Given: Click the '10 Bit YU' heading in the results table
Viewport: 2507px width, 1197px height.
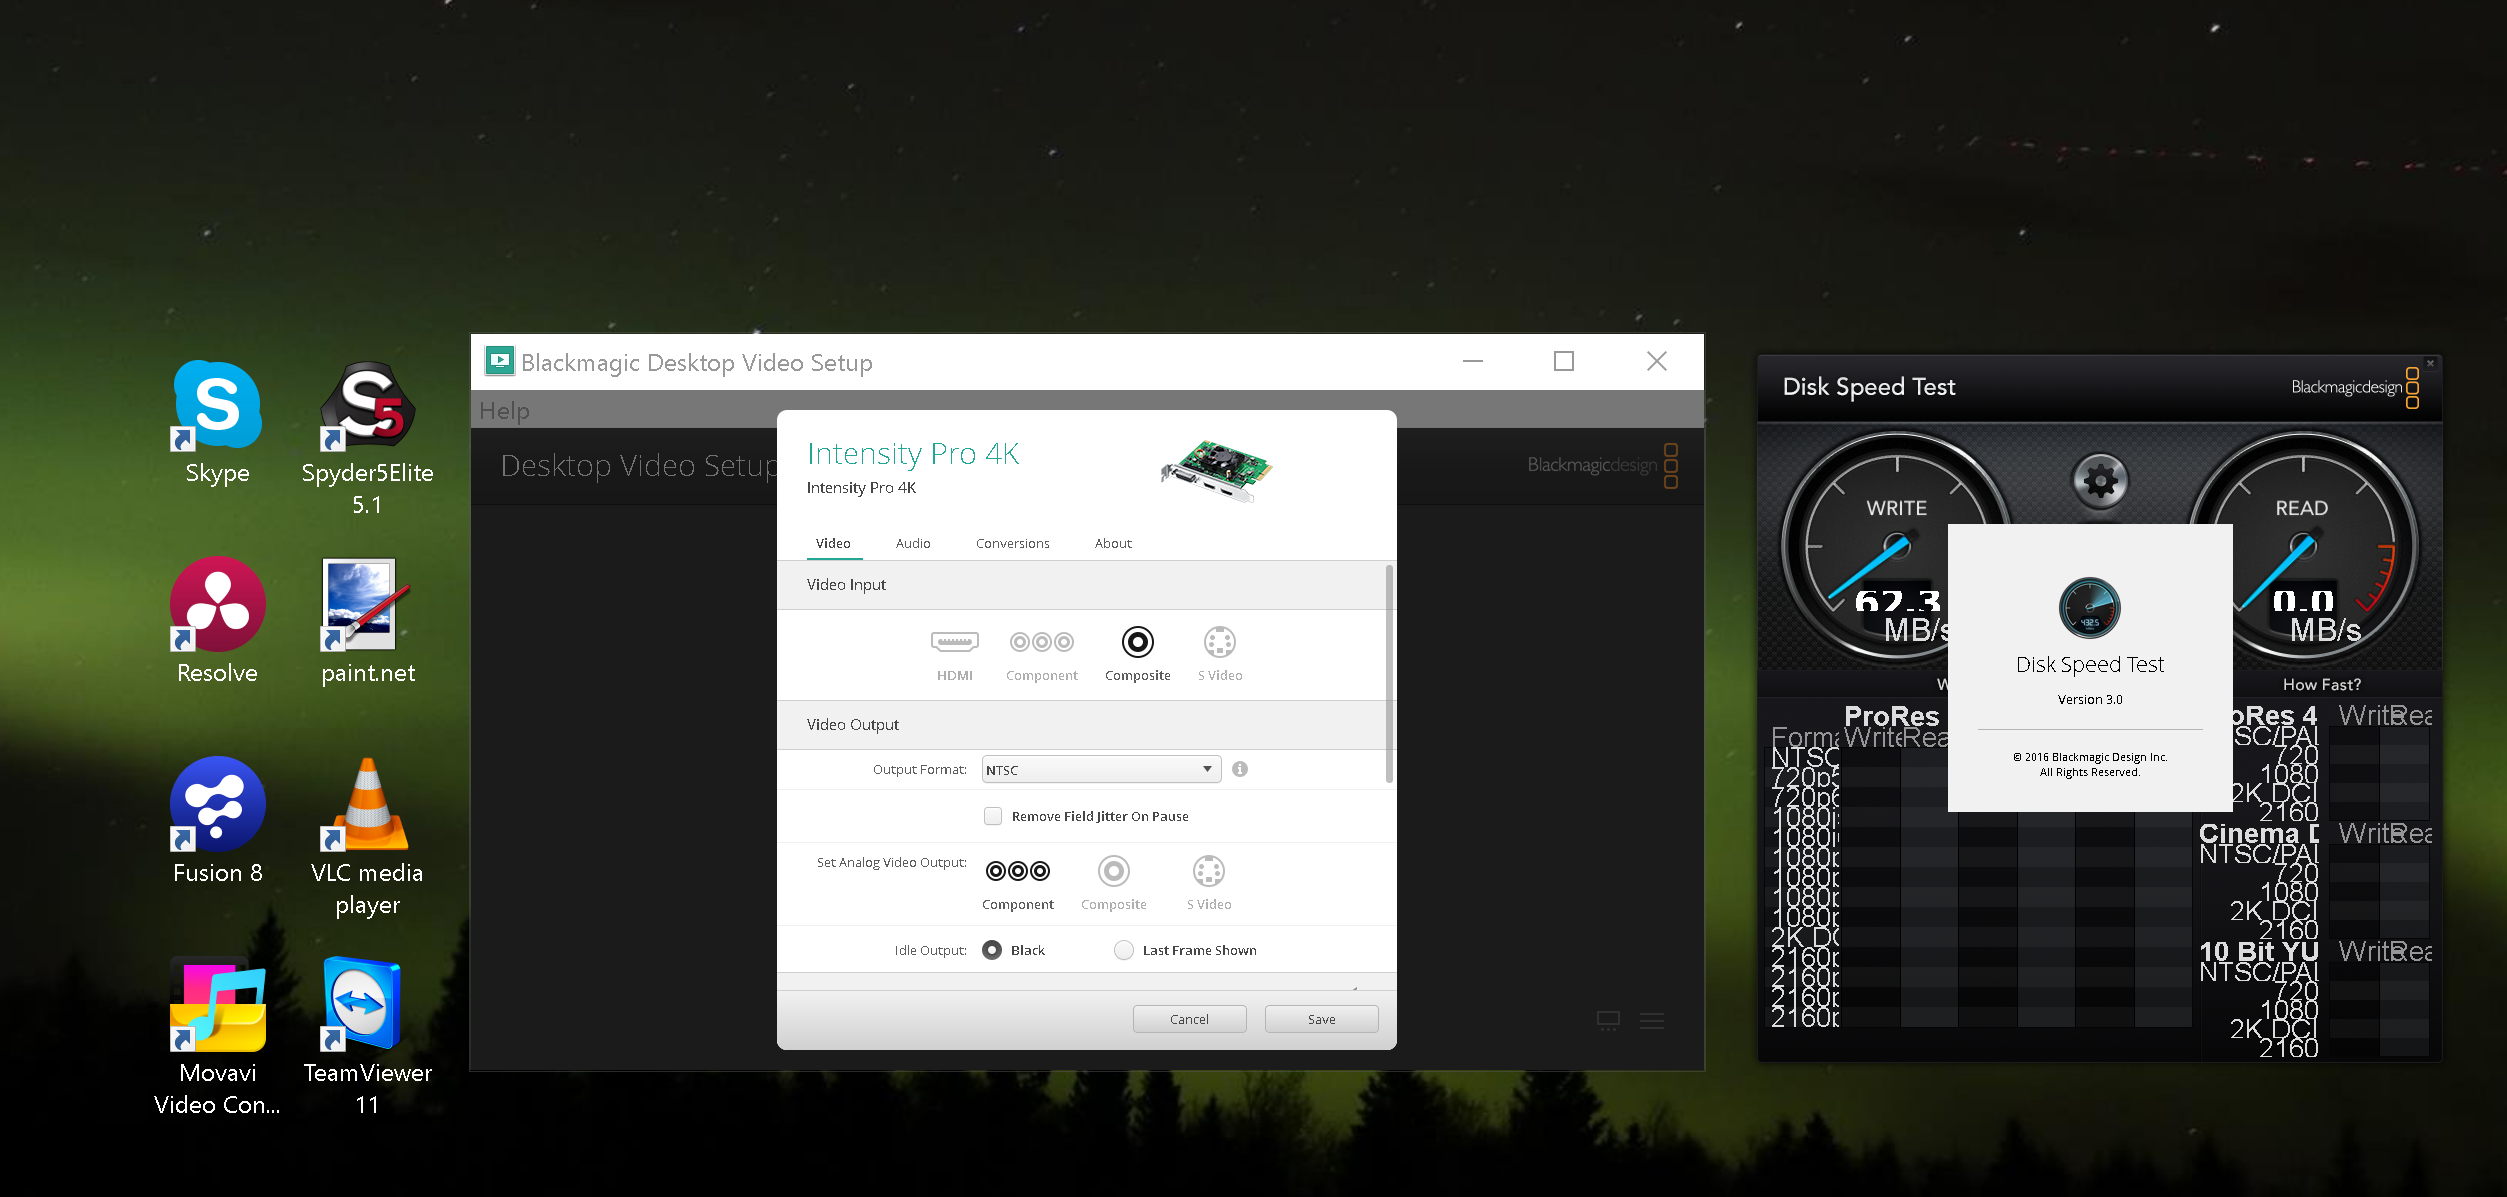Looking at the screenshot, I should (2258, 950).
